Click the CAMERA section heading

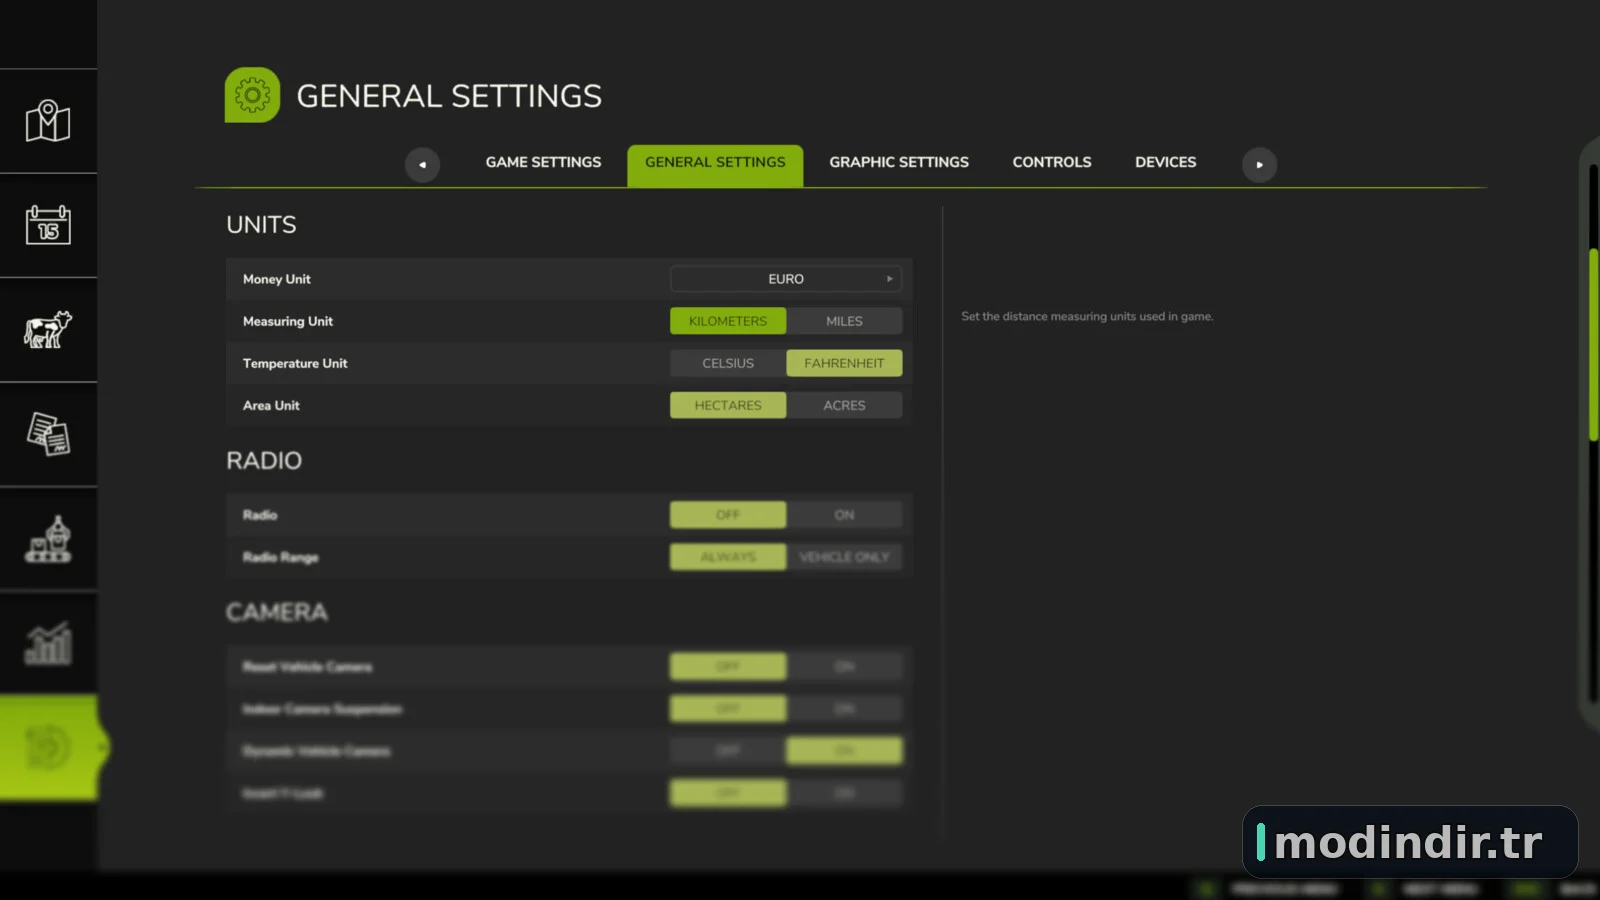coord(277,612)
